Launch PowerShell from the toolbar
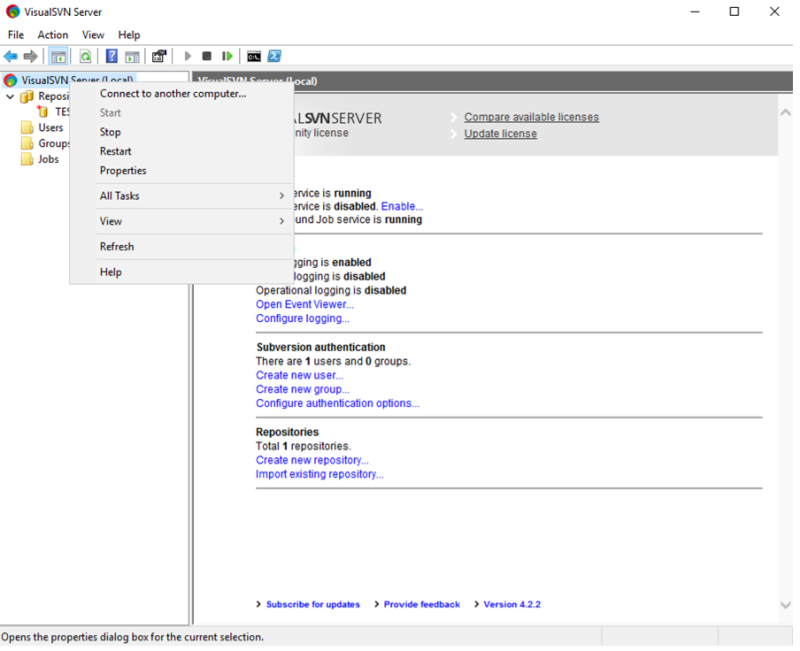 (274, 57)
